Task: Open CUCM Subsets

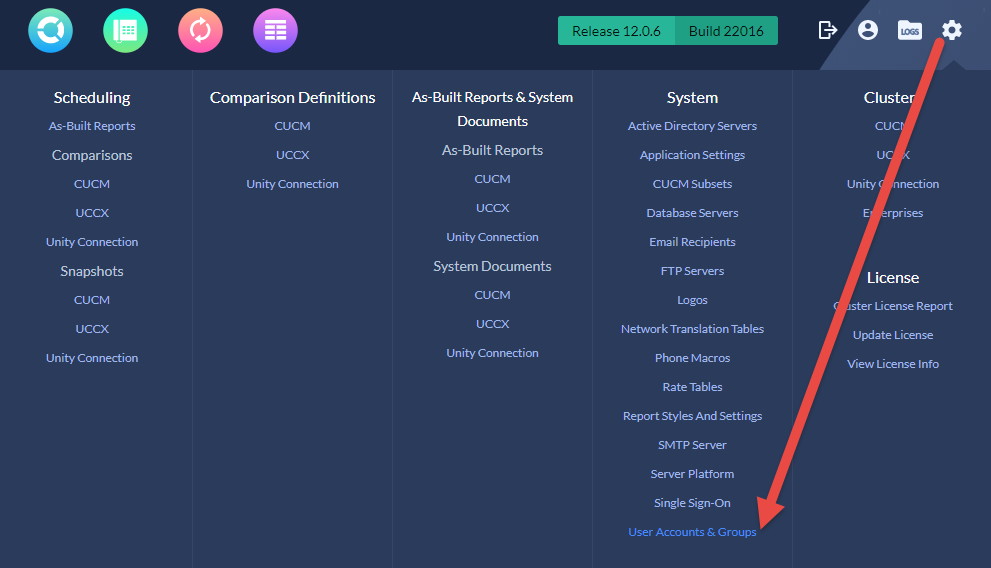Action: (692, 184)
